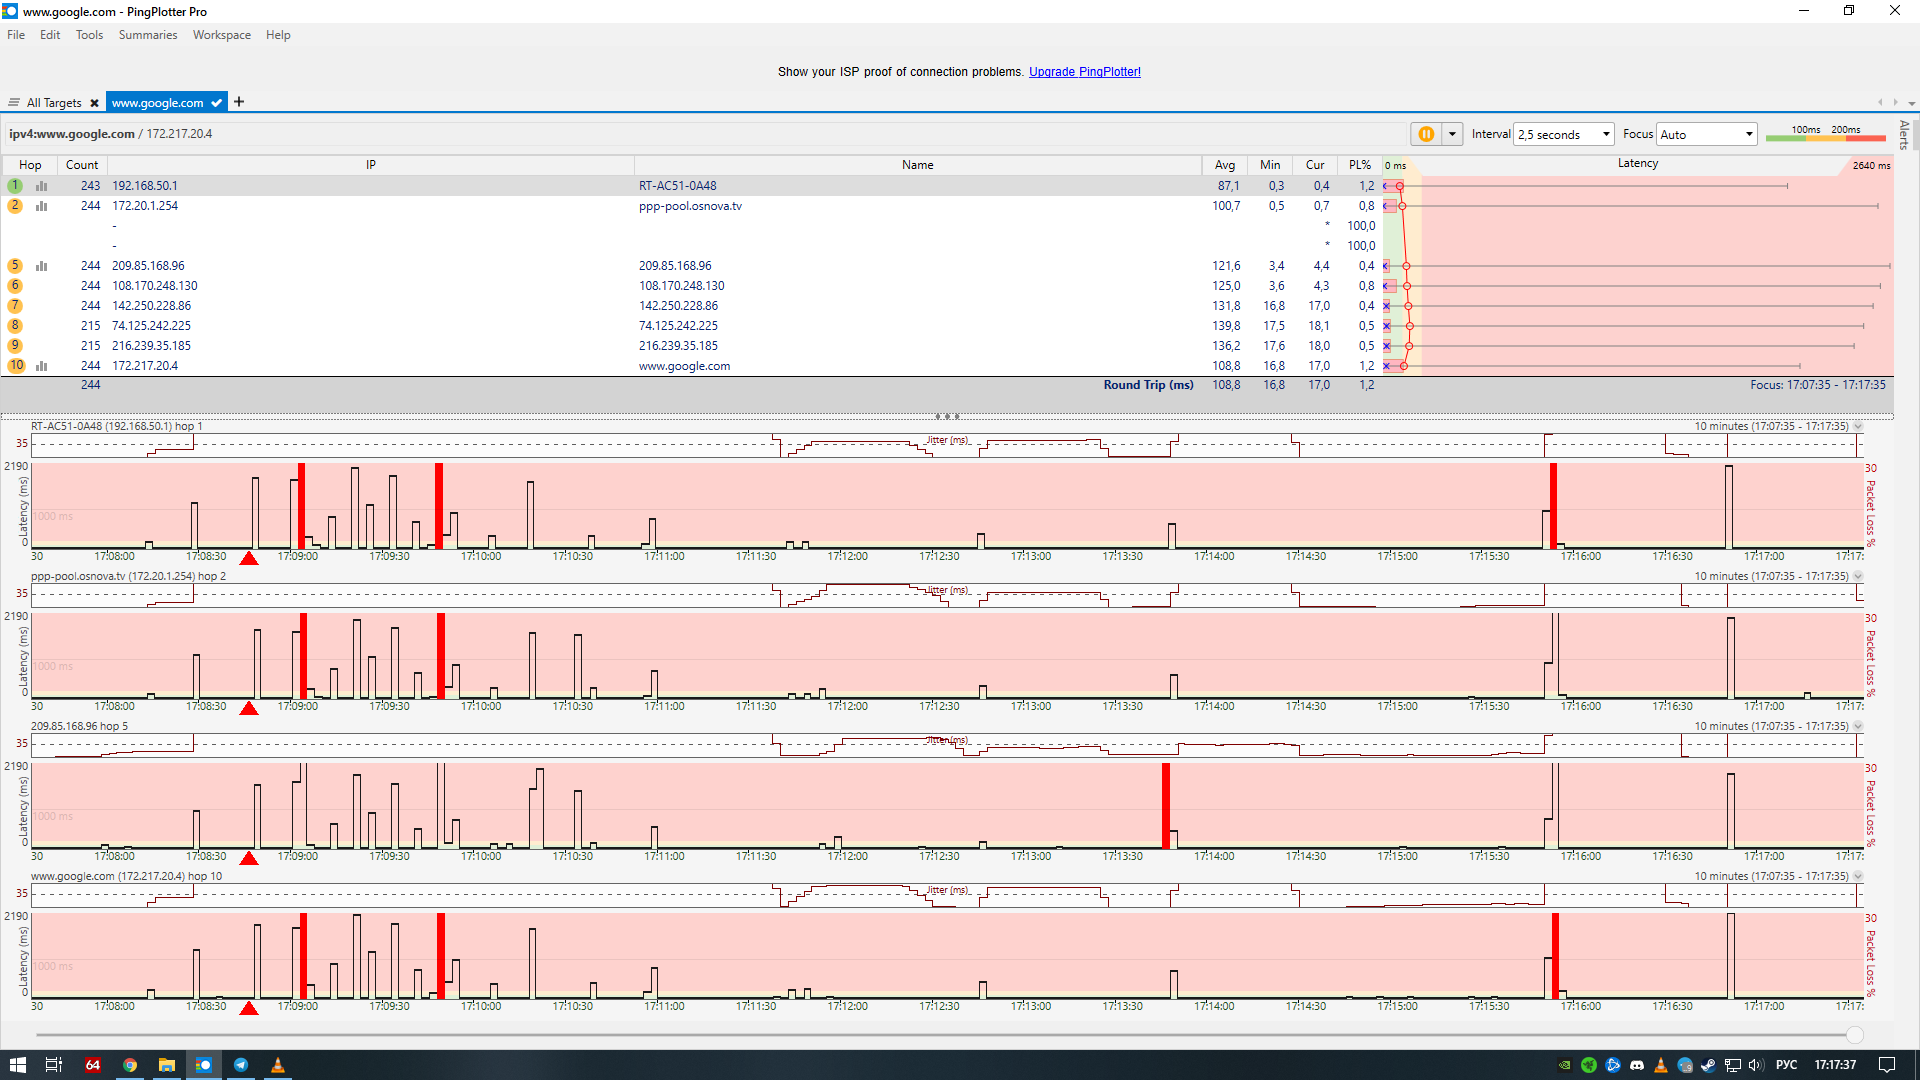Open the arrow menu next to pause

(1452, 134)
